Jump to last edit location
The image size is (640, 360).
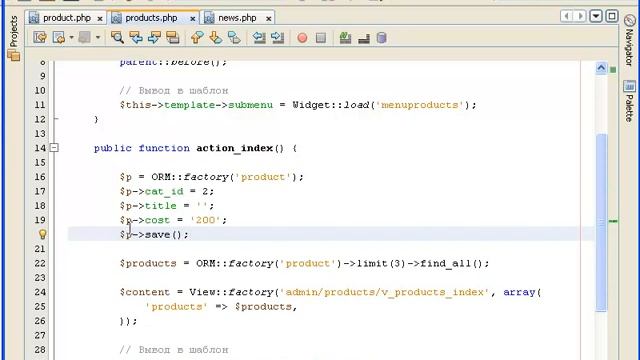click(40, 38)
